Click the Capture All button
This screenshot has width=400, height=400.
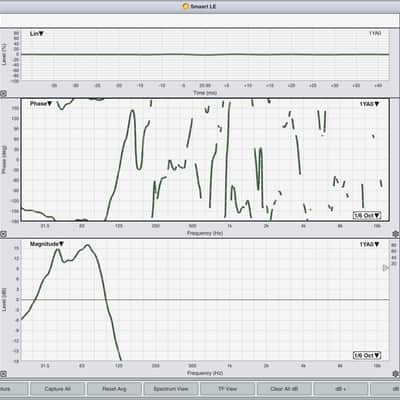coord(57,389)
